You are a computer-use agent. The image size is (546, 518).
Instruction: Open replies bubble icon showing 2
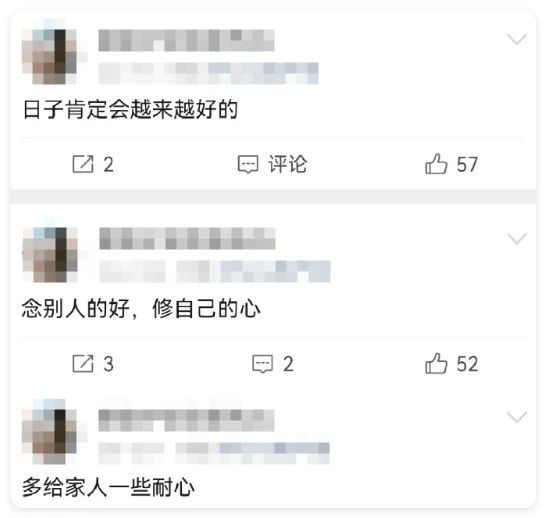pos(263,364)
